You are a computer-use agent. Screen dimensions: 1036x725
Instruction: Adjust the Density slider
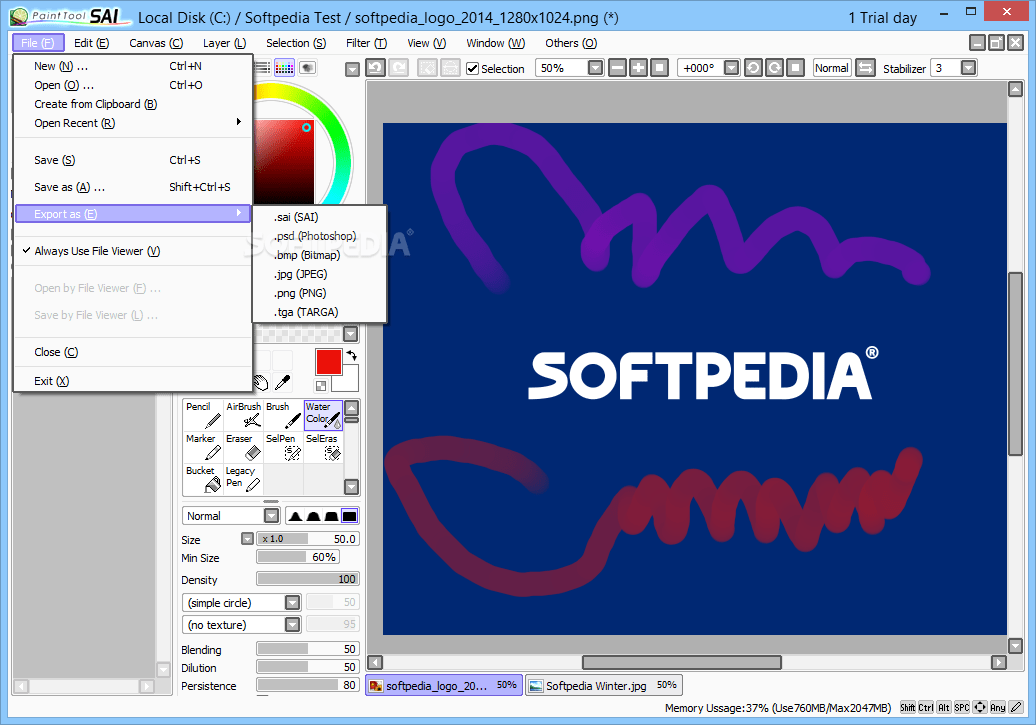coord(307,579)
